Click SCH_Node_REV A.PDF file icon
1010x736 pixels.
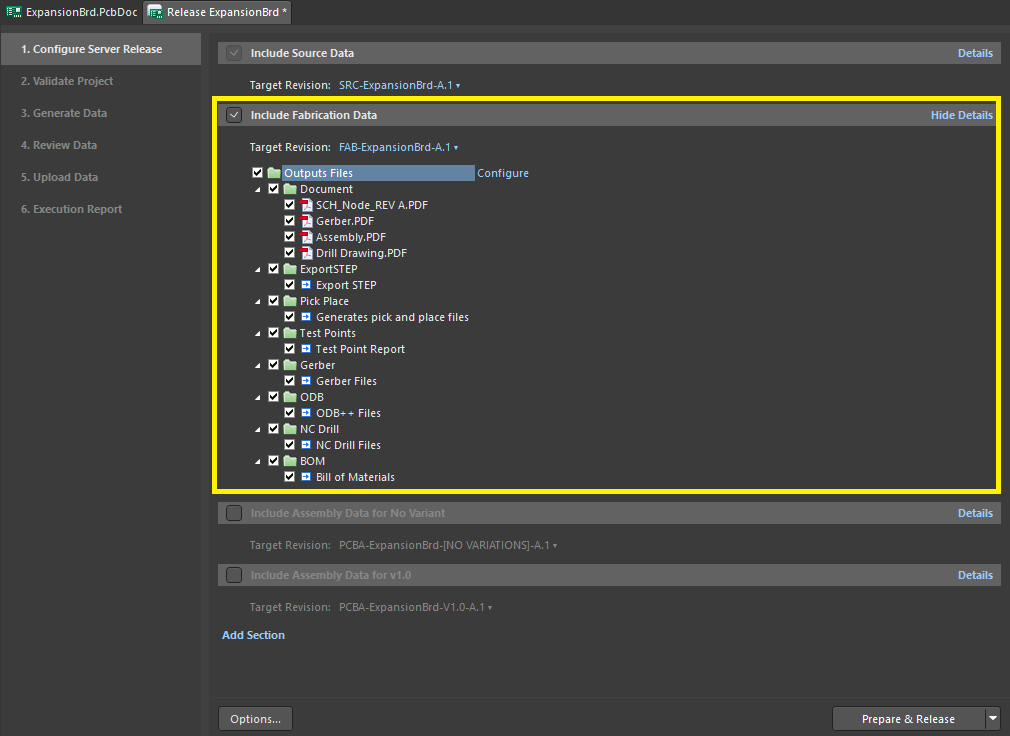pyautogui.click(x=306, y=205)
